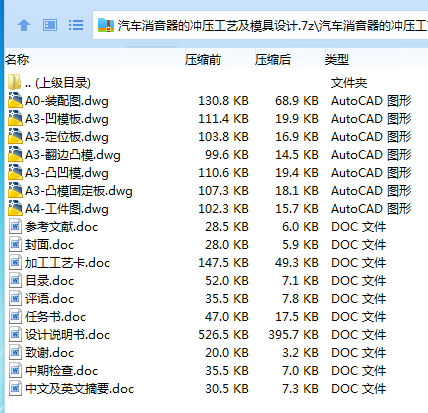Viewport: 428px width, 413px height.
Task: Click the Word icon of 评语.doc
Action: coord(15,298)
